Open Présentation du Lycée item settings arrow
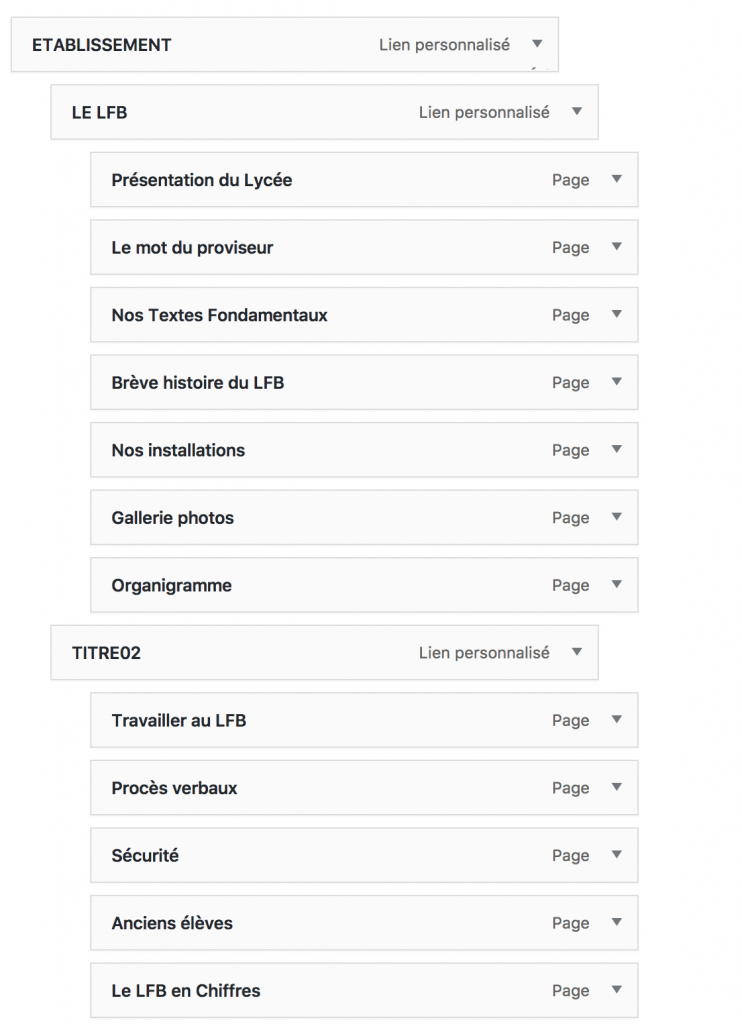The width and height of the screenshot is (742, 1024). [x=617, y=180]
